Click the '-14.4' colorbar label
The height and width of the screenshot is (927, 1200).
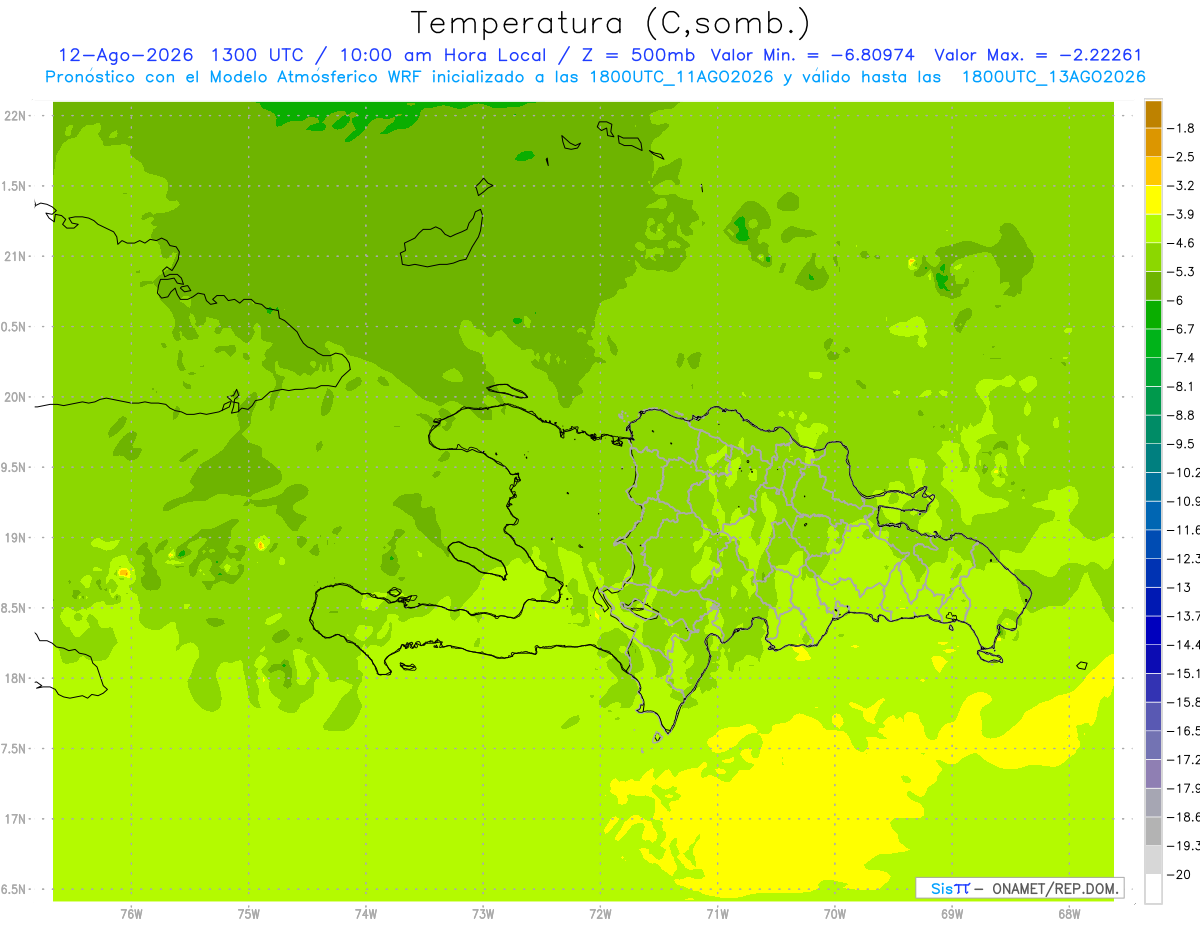pyautogui.click(x=1185, y=644)
